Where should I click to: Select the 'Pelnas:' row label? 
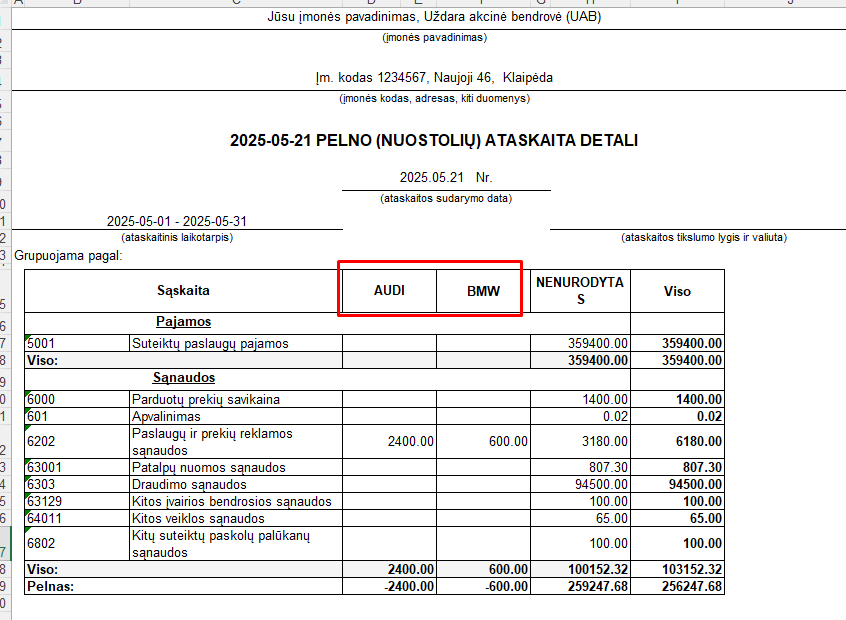183,587
